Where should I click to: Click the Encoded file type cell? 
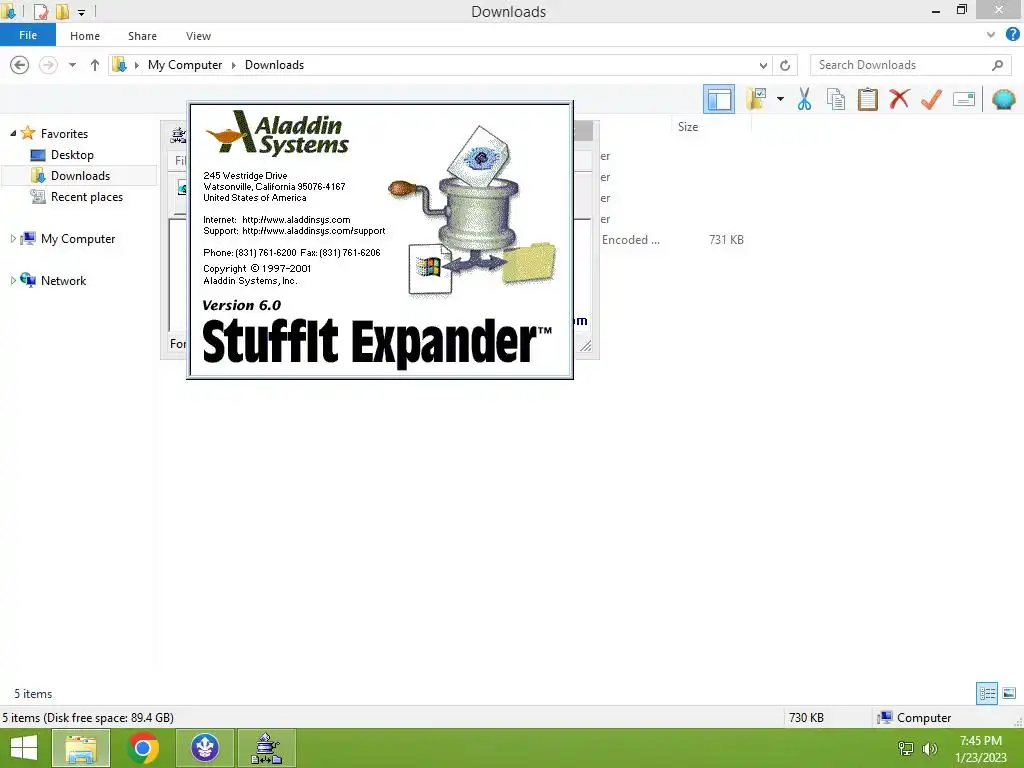(631, 240)
